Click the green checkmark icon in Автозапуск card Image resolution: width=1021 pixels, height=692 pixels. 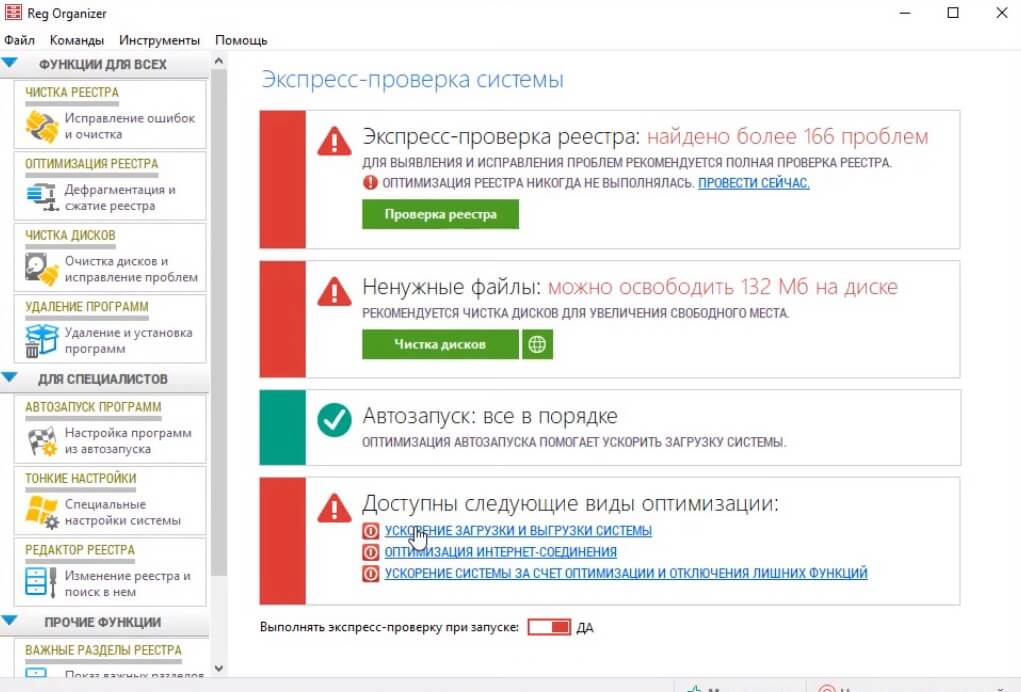[335, 420]
